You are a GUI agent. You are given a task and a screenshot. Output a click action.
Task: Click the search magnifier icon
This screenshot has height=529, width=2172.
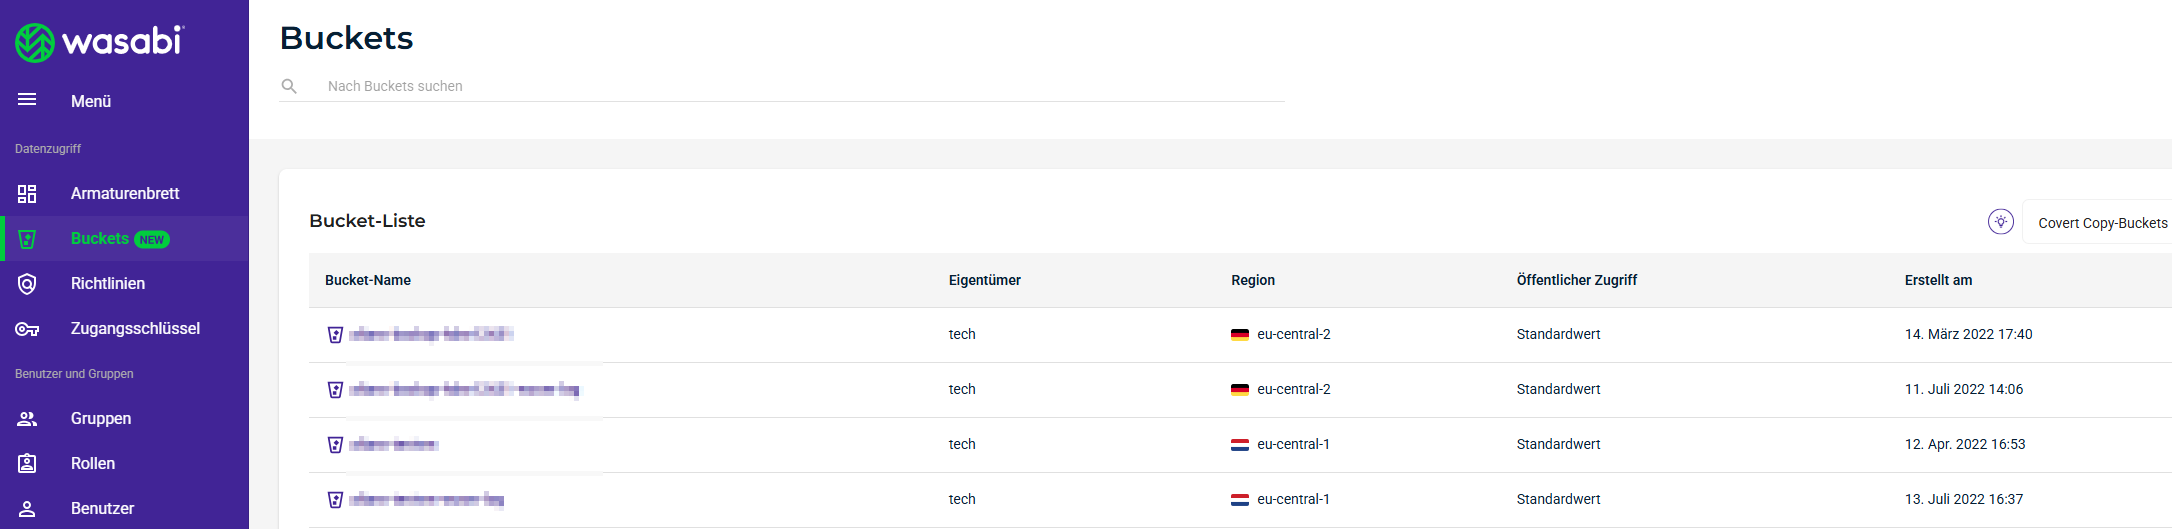(x=289, y=86)
